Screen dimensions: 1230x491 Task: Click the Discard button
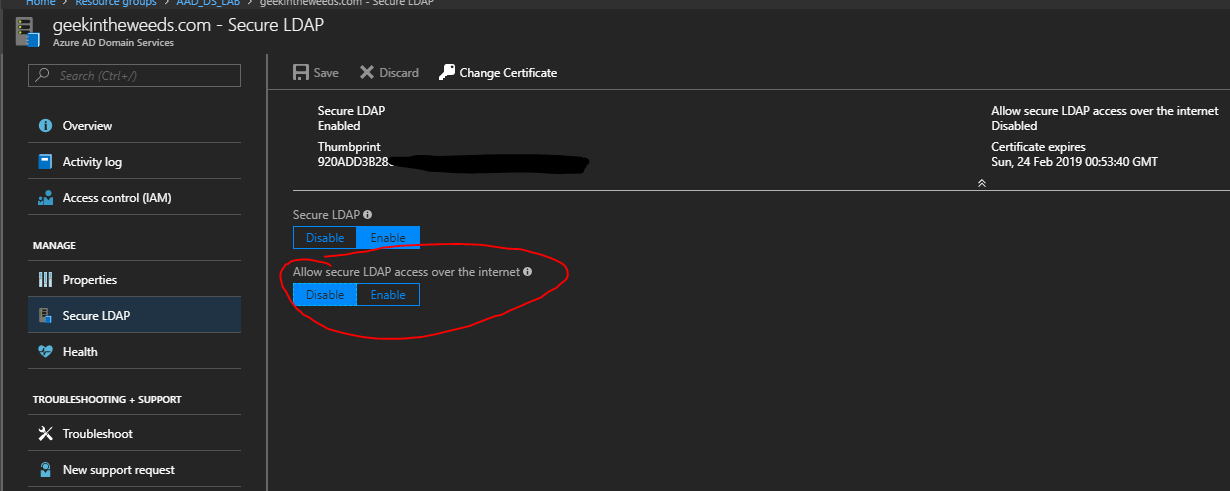tap(389, 73)
